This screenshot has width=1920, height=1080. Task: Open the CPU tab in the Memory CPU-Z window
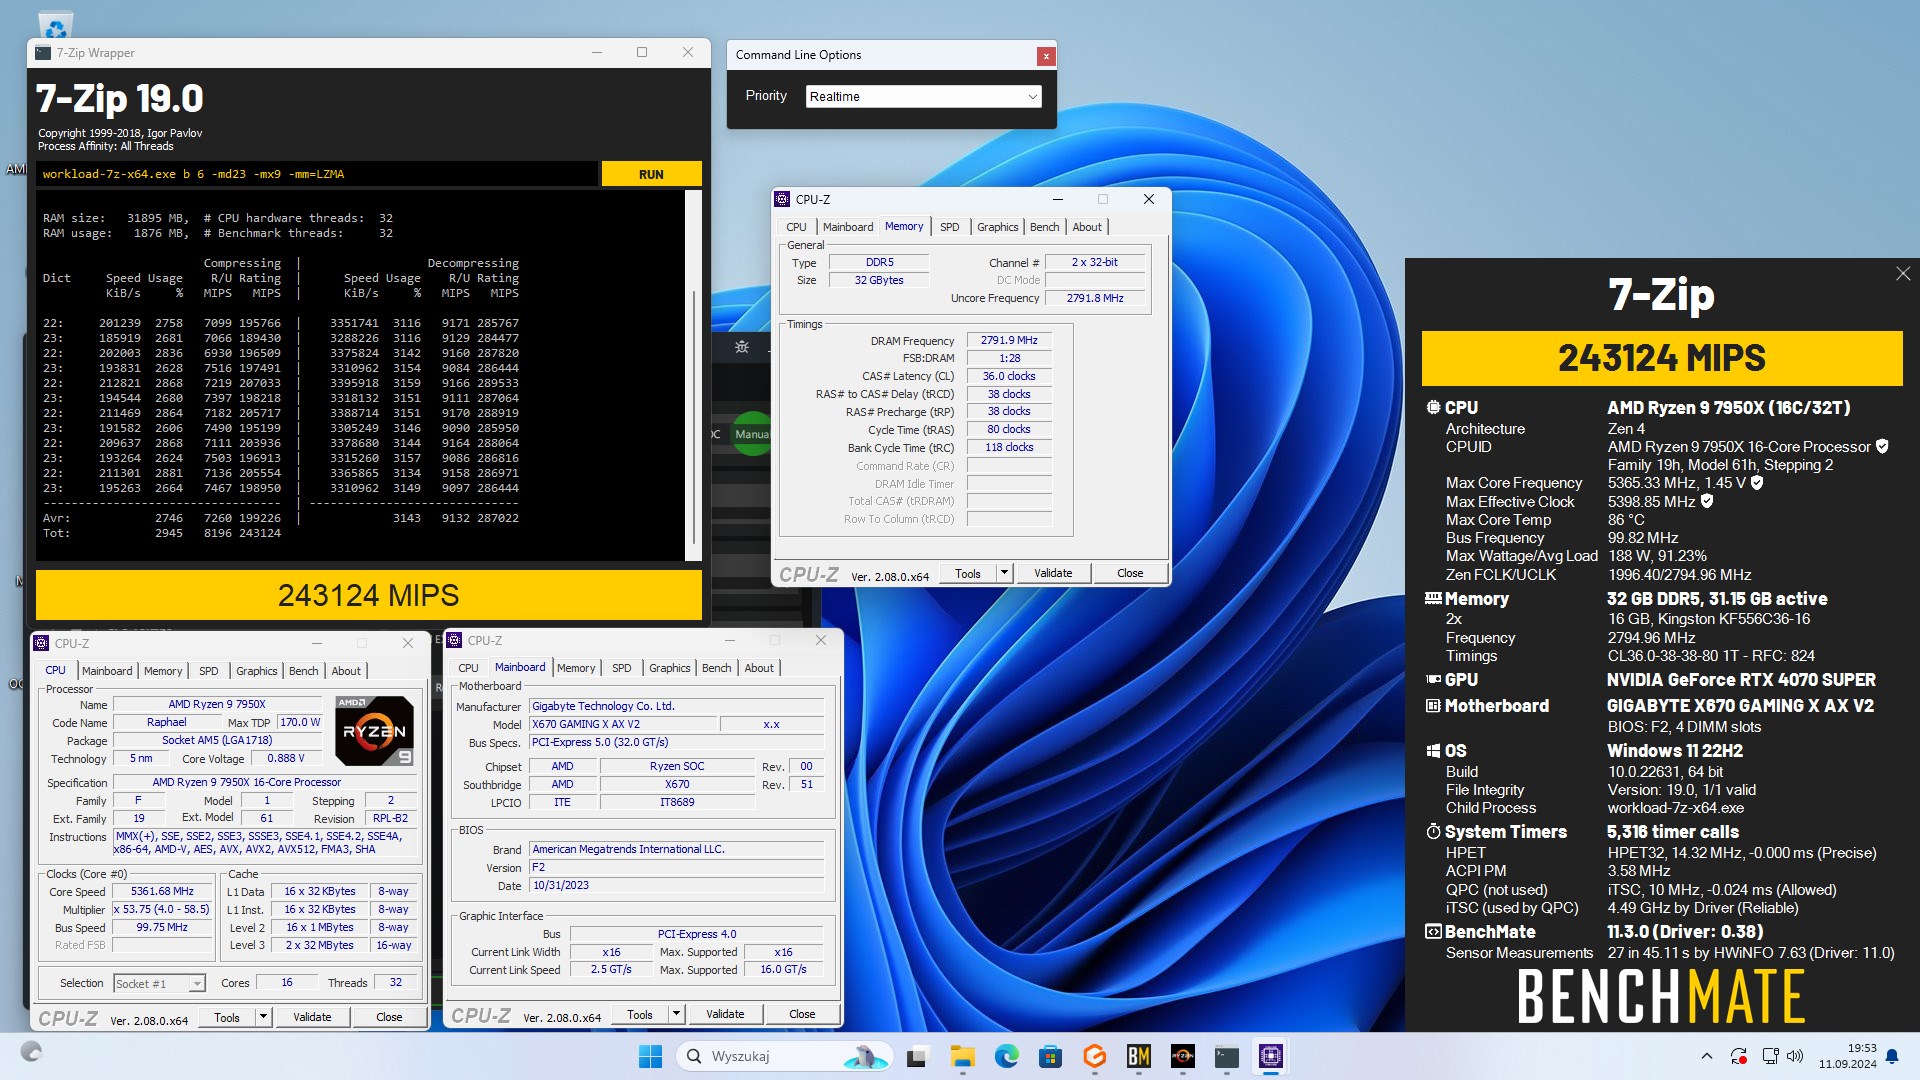pos(796,227)
